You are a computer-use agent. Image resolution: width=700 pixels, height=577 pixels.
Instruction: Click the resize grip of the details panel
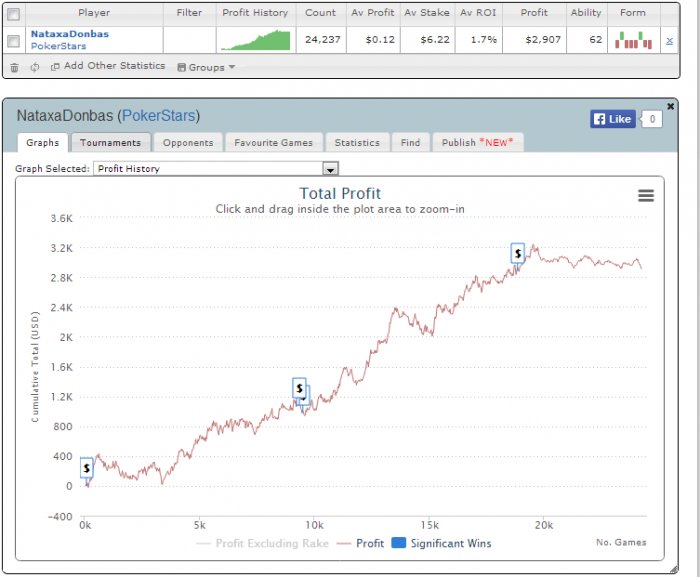coord(674,569)
